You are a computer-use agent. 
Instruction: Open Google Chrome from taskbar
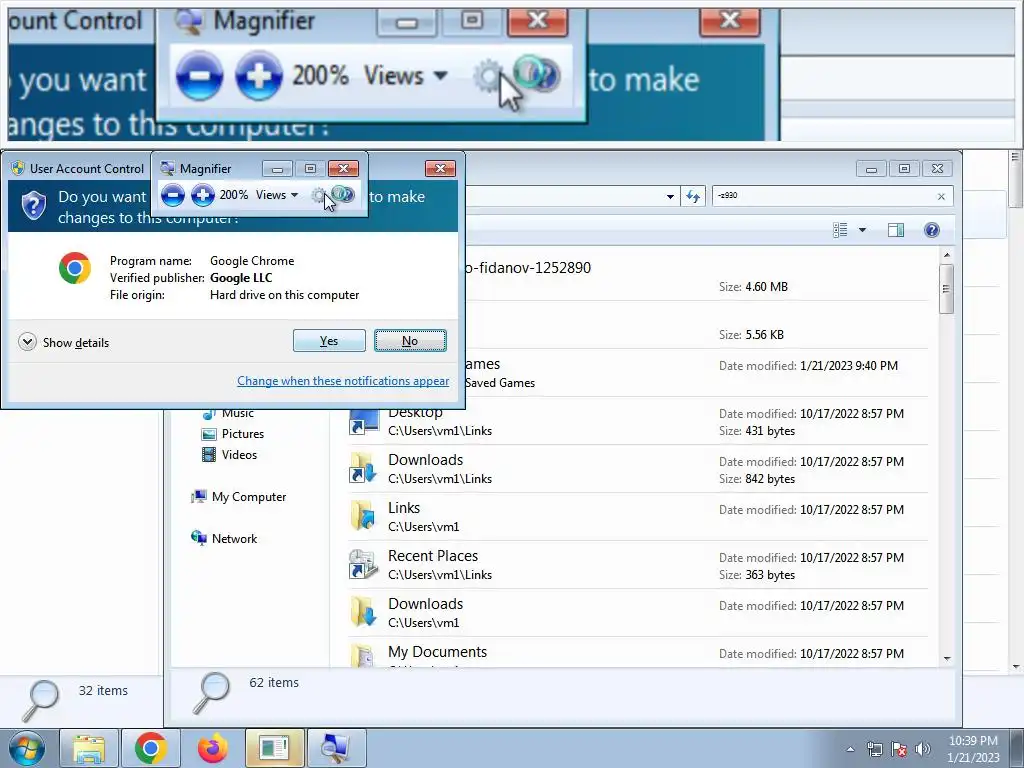pyautogui.click(x=151, y=748)
